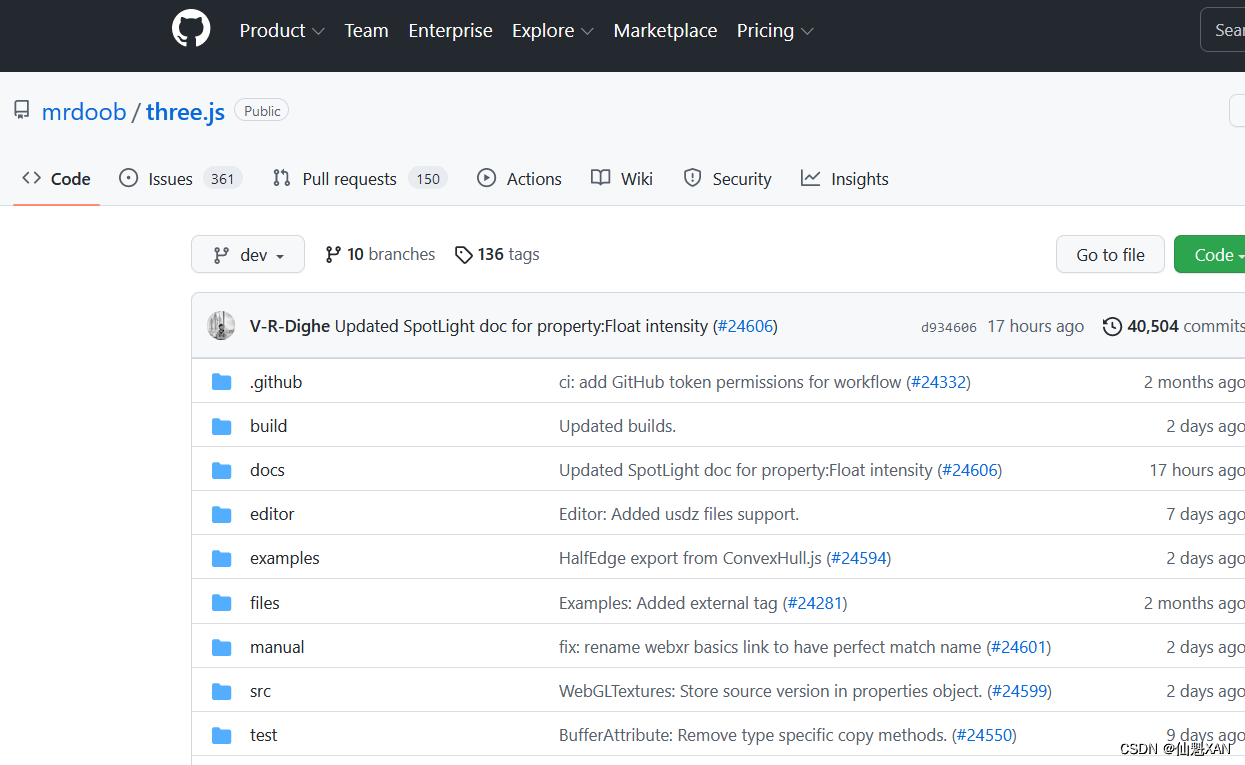Open the manual folder

tap(277, 647)
